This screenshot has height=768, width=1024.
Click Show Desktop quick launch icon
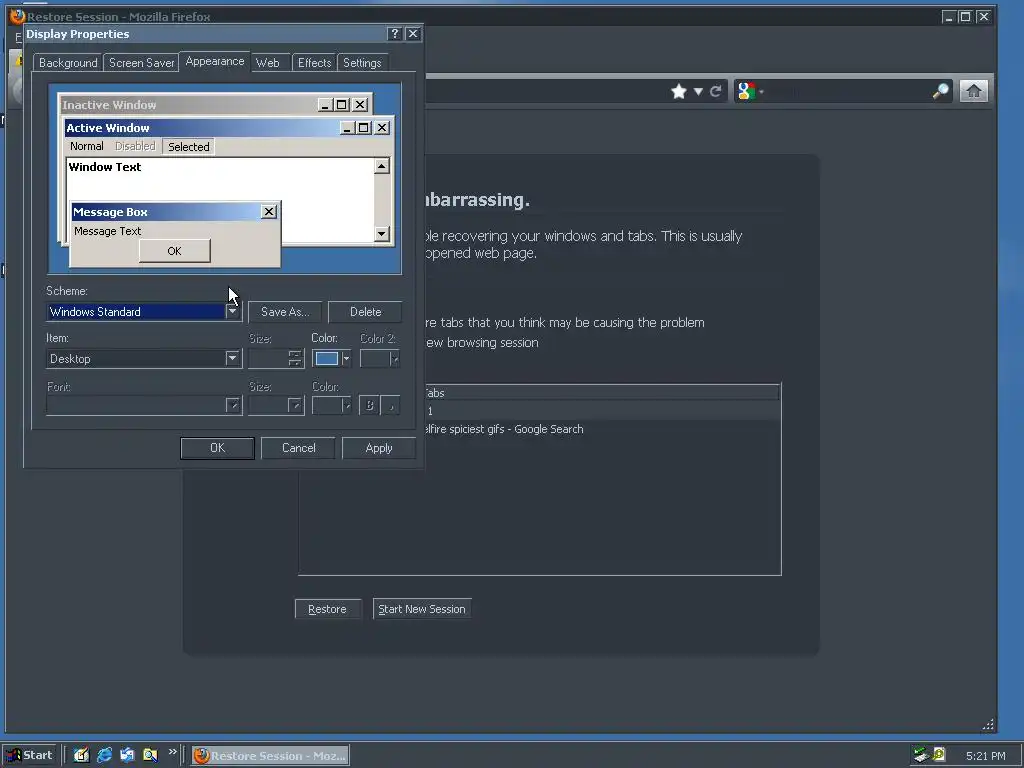click(81, 755)
